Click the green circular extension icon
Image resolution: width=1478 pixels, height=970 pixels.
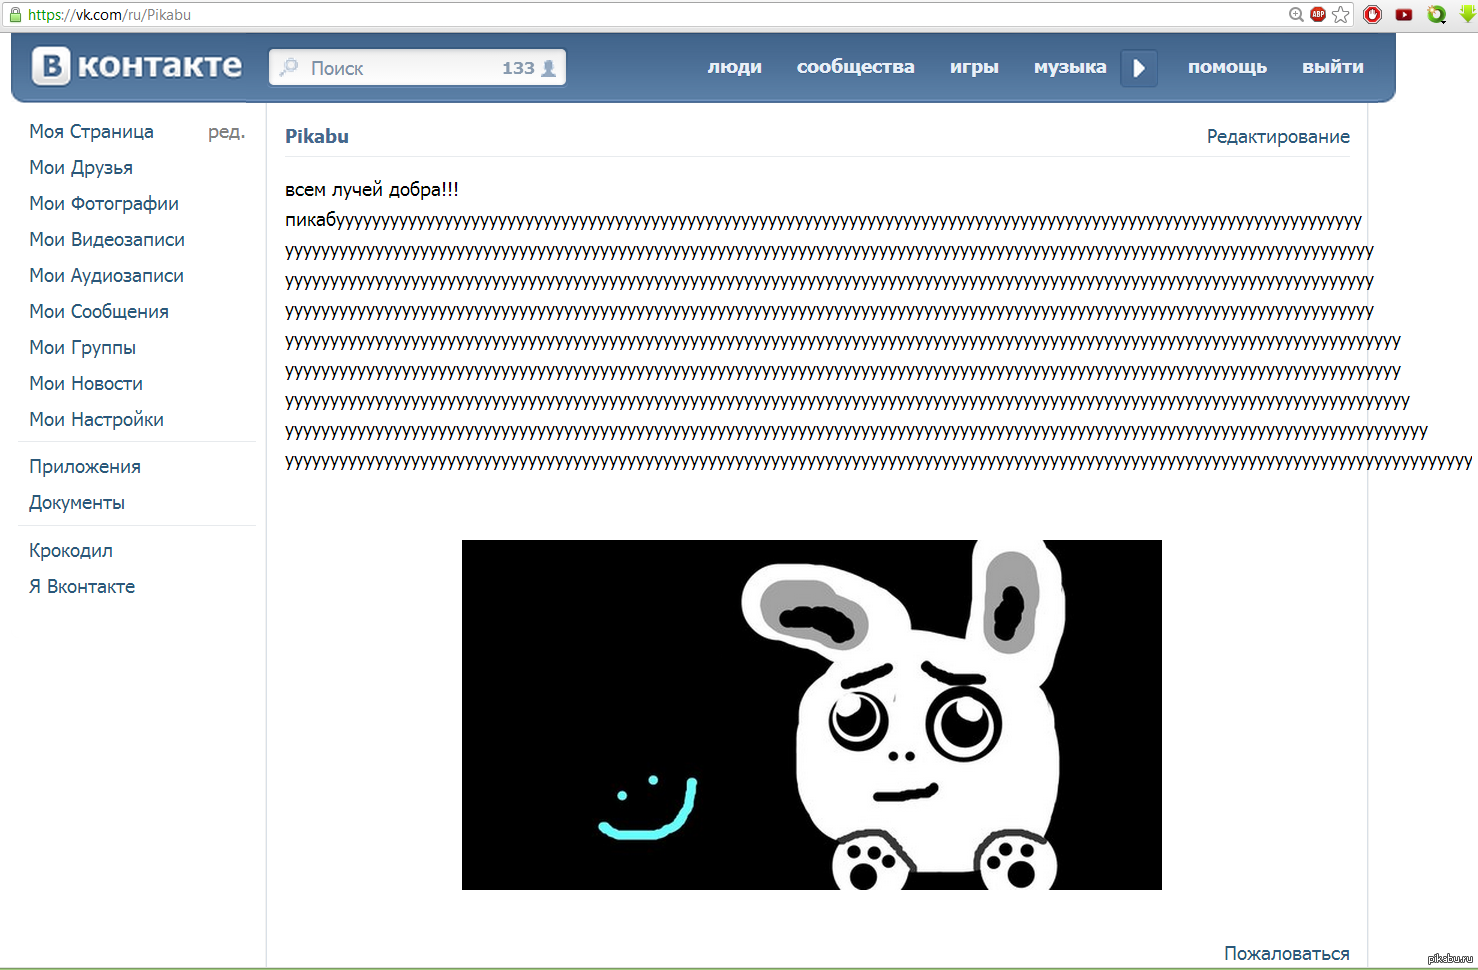tap(1437, 14)
